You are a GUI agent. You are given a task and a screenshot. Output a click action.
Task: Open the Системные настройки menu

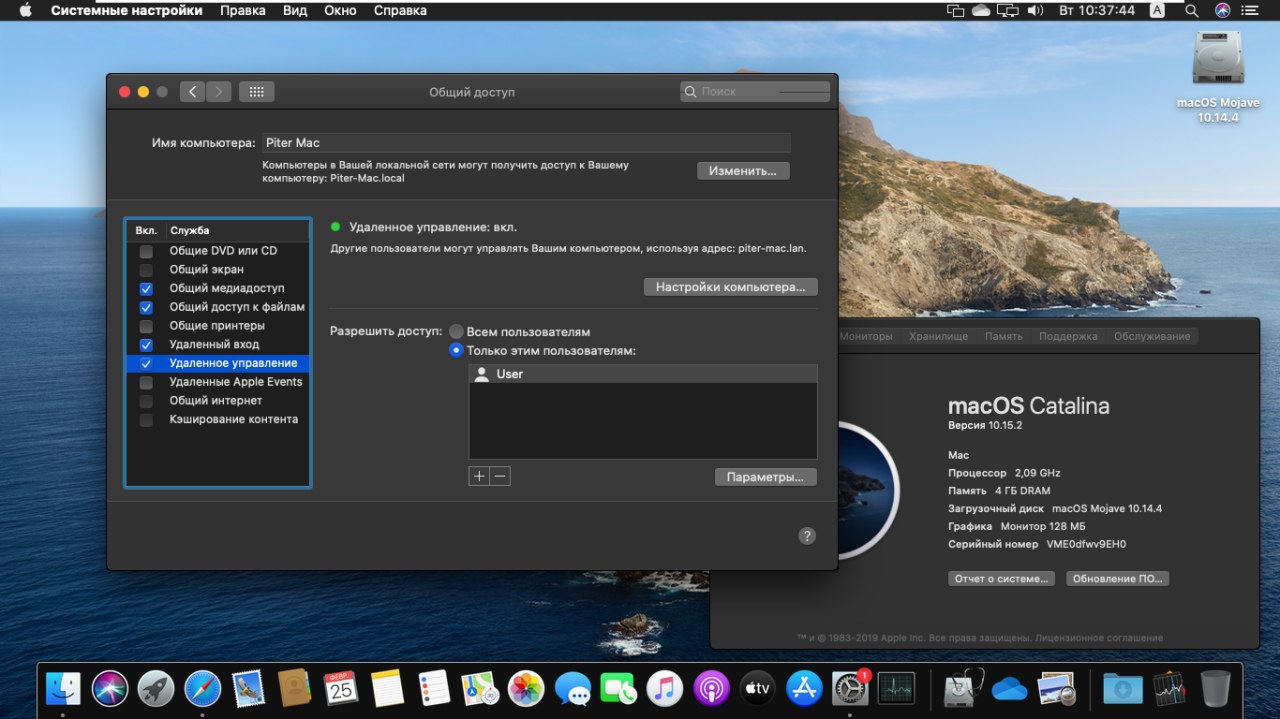point(127,11)
